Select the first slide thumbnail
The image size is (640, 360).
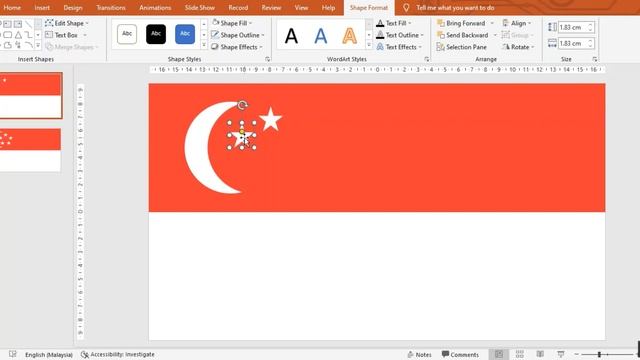(31, 96)
